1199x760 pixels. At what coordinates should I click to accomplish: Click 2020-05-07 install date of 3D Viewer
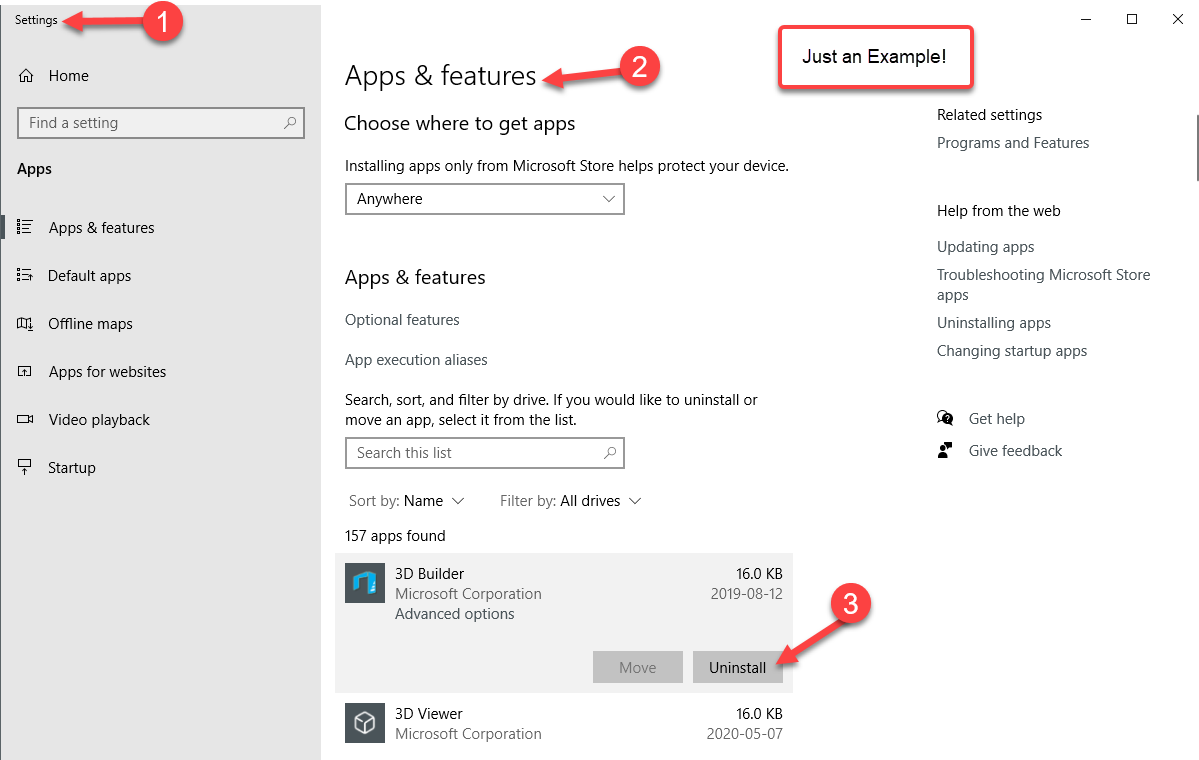pyautogui.click(x=744, y=734)
